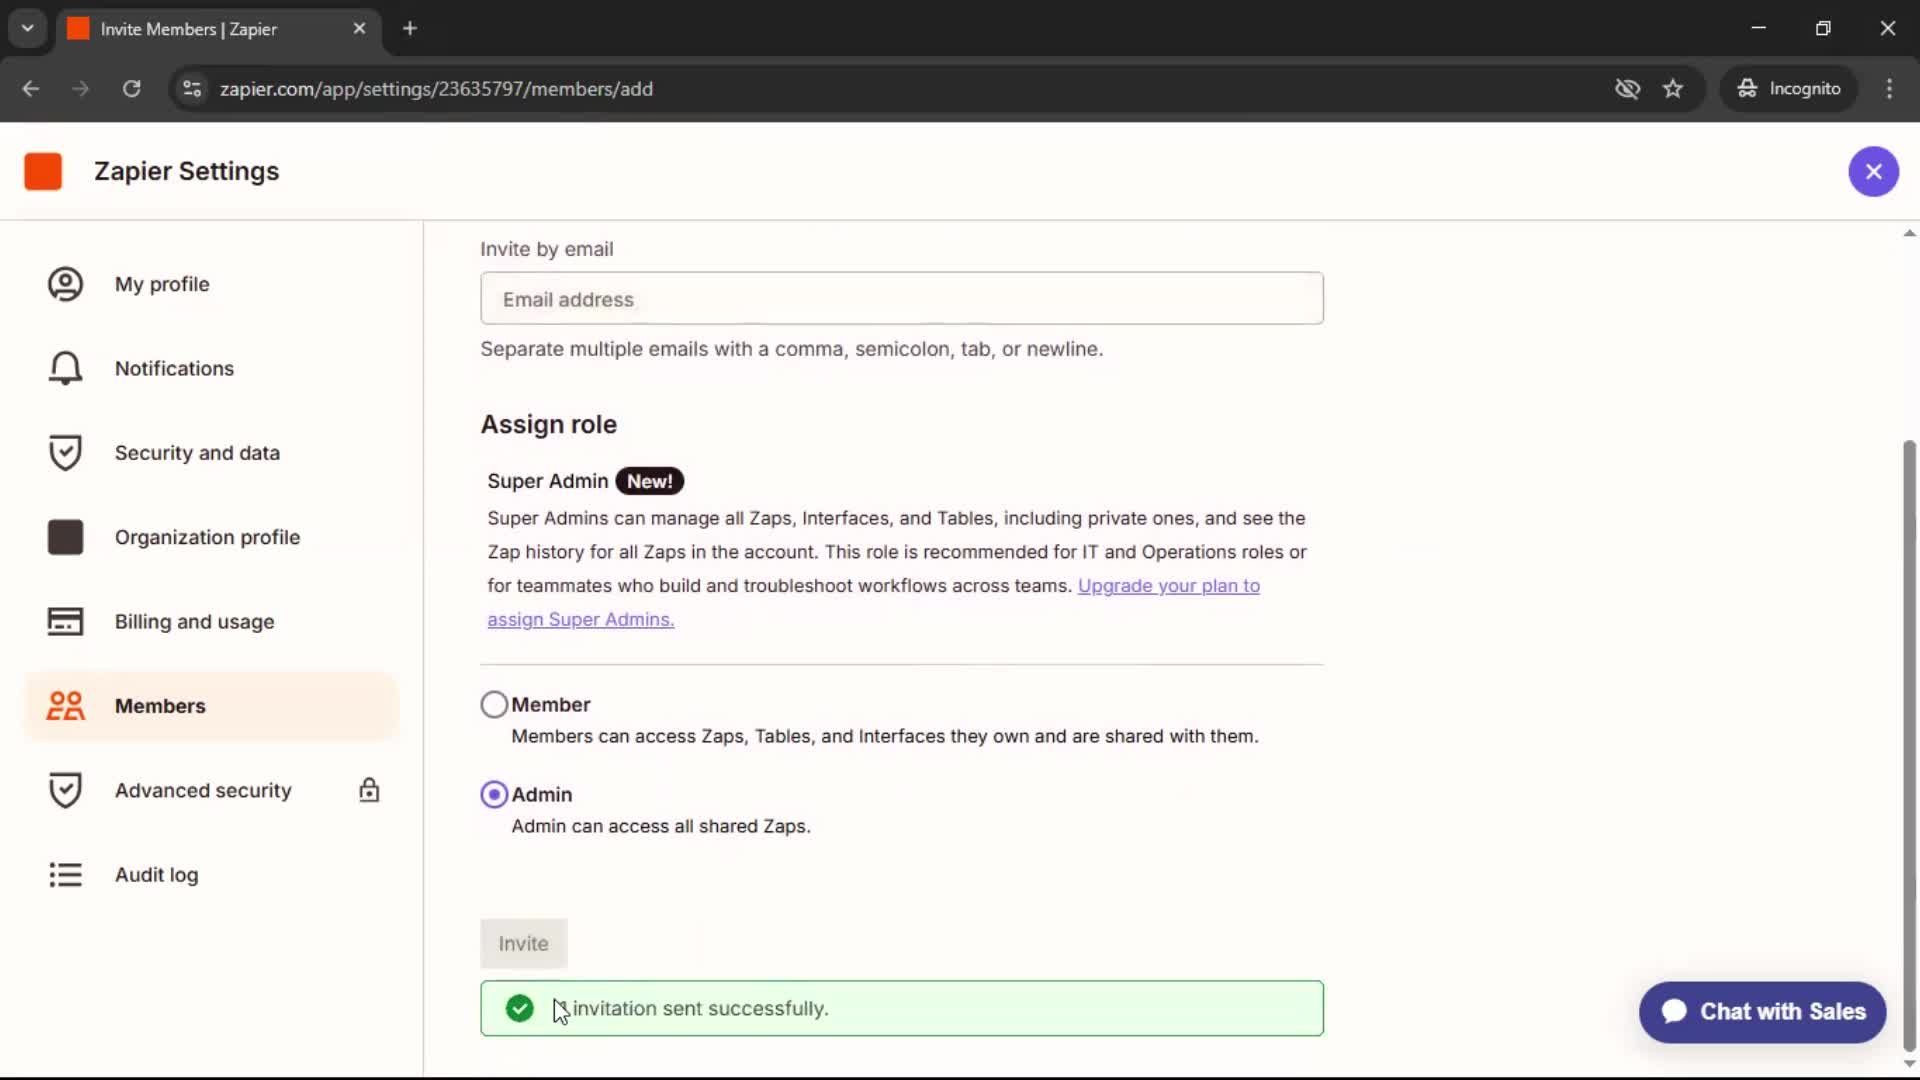The image size is (1920, 1080).
Task: Click the Zapier orange logo
Action: (x=43, y=171)
